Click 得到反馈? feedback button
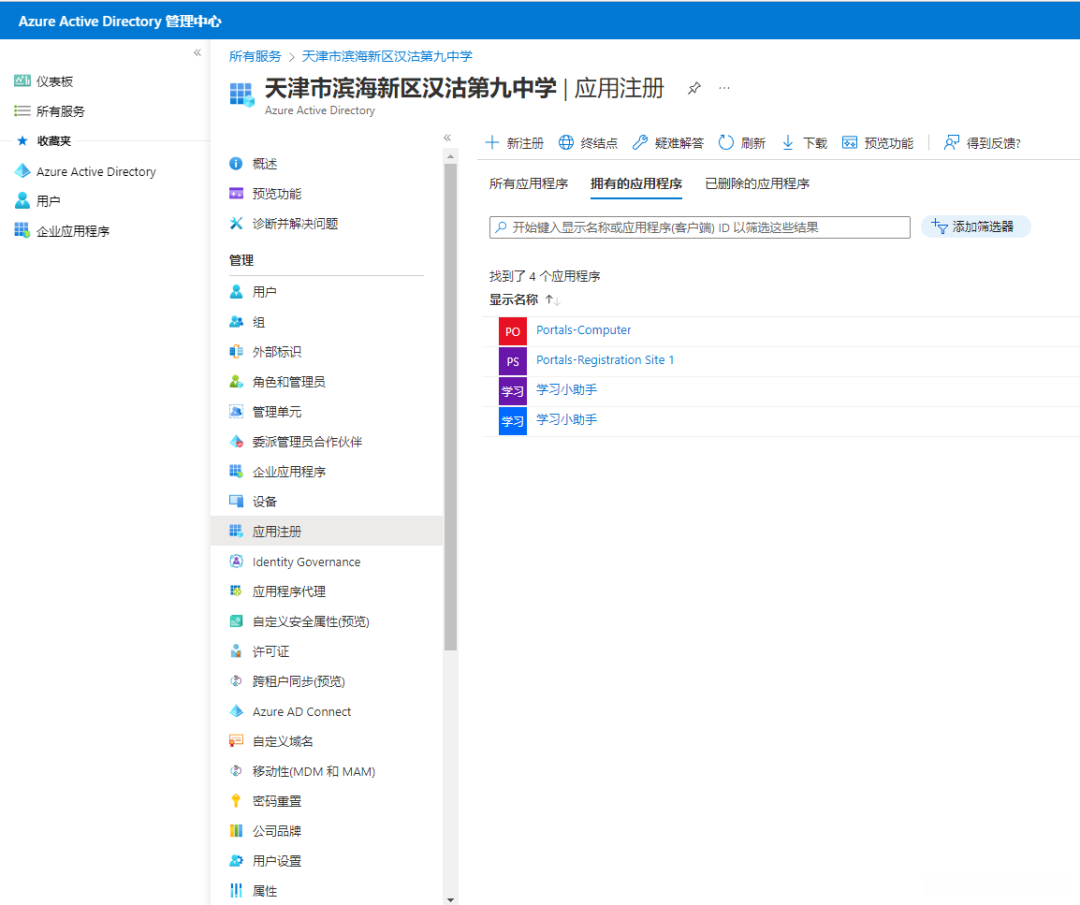 click(982, 143)
